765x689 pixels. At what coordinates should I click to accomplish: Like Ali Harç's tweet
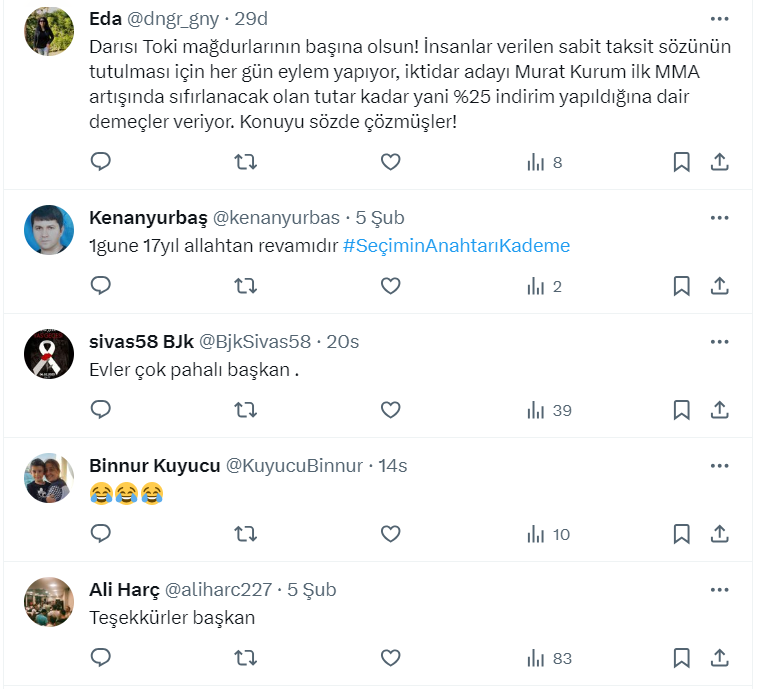[390, 658]
